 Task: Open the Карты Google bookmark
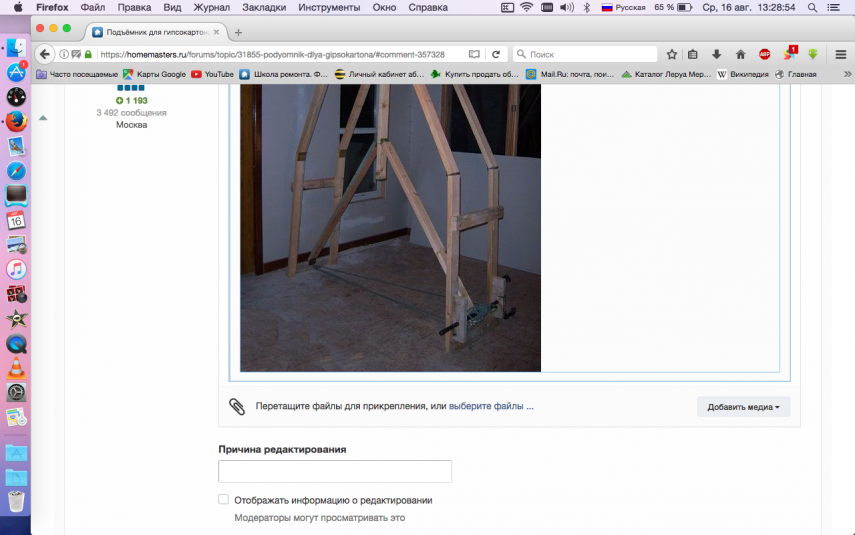tap(154, 74)
